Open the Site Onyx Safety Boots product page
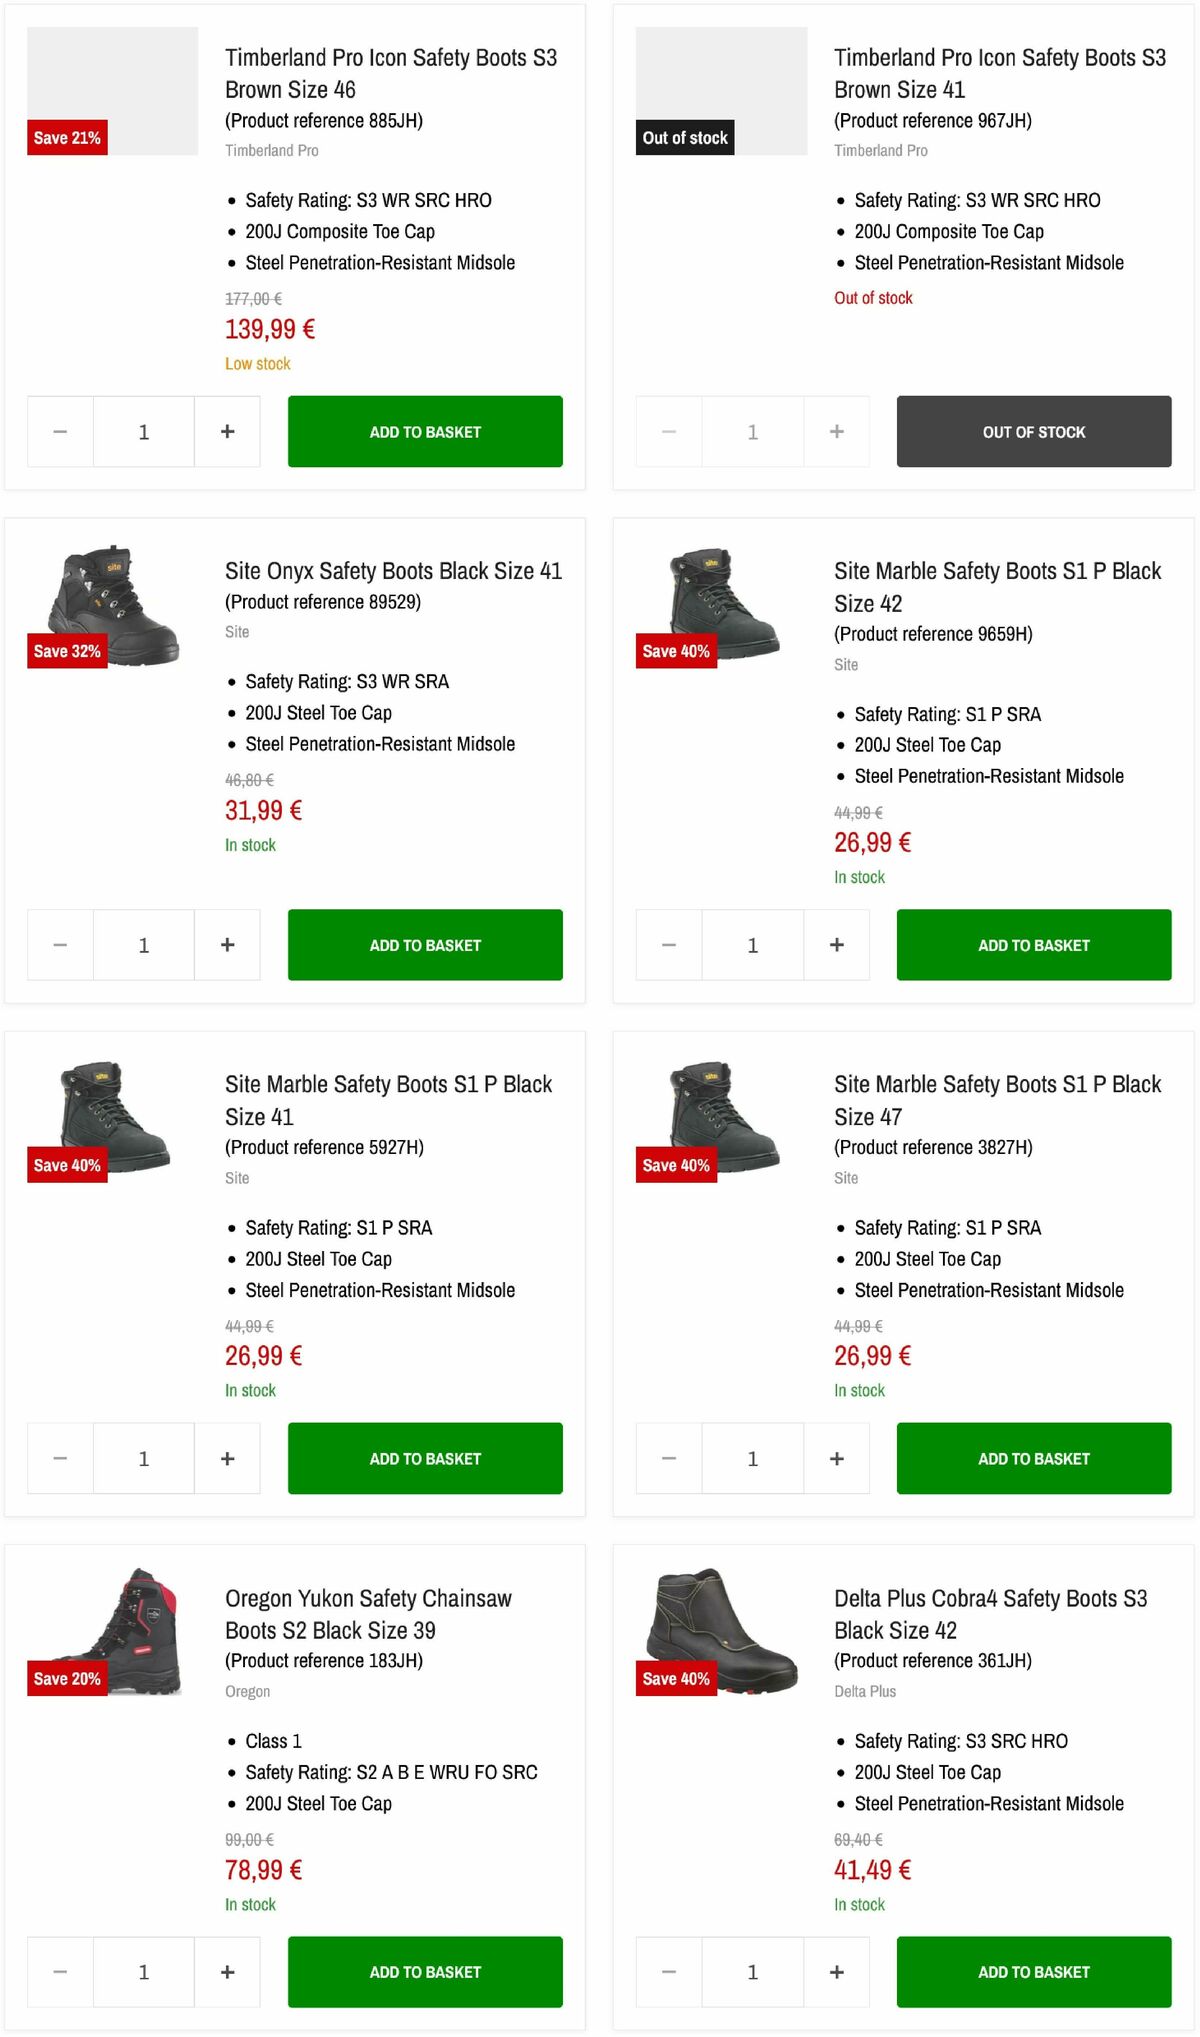This screenshot has height=2037, width=1200. click(394, 571)
